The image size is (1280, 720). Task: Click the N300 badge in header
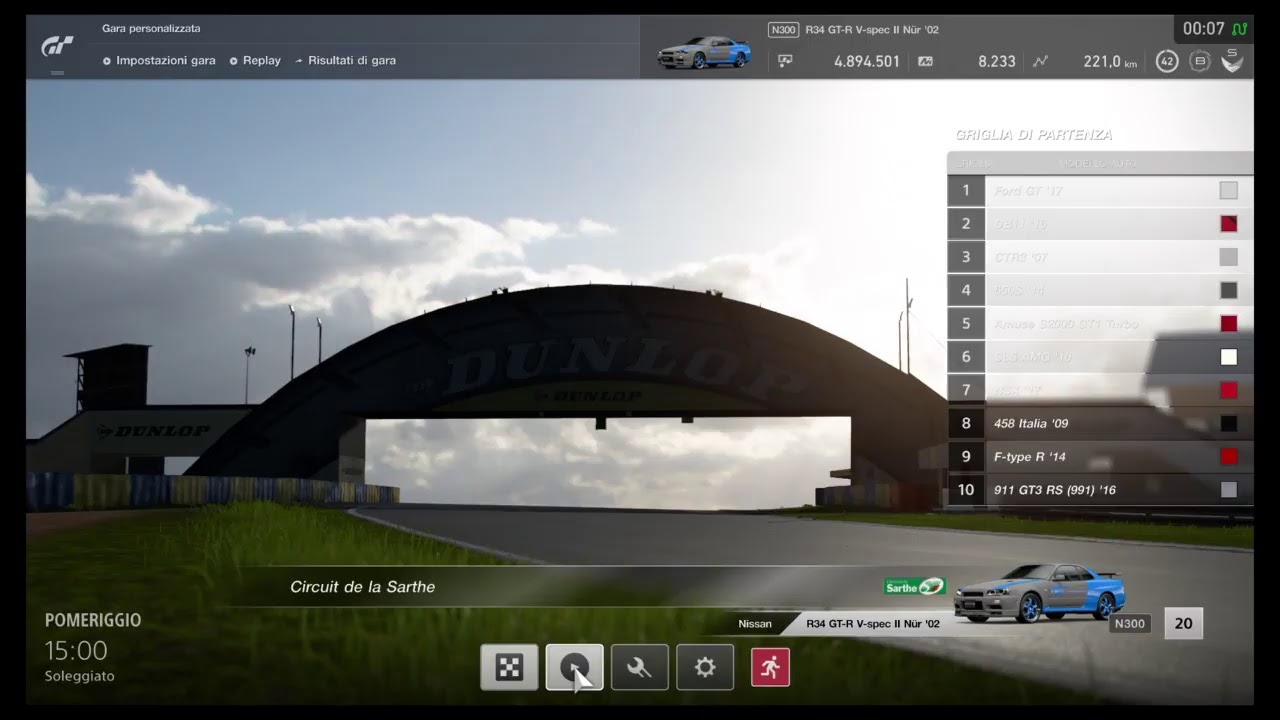(x=783, y=30)
